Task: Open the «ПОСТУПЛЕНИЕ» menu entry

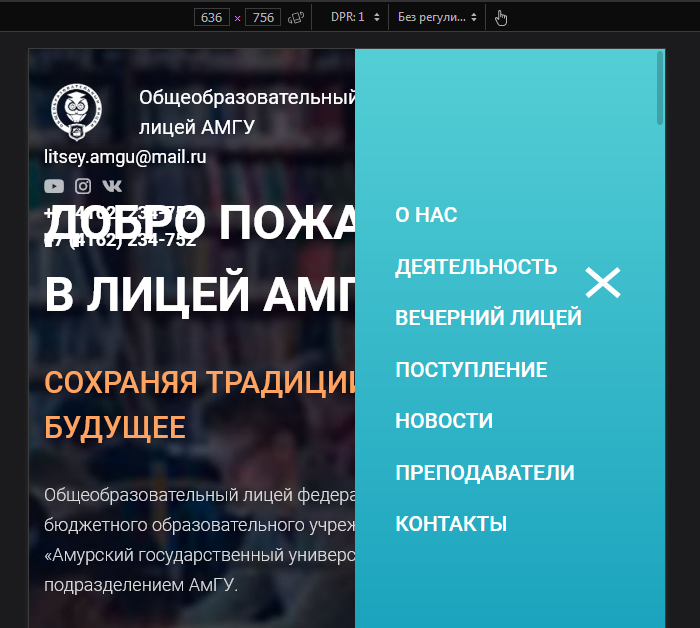Action: point(471,370)
